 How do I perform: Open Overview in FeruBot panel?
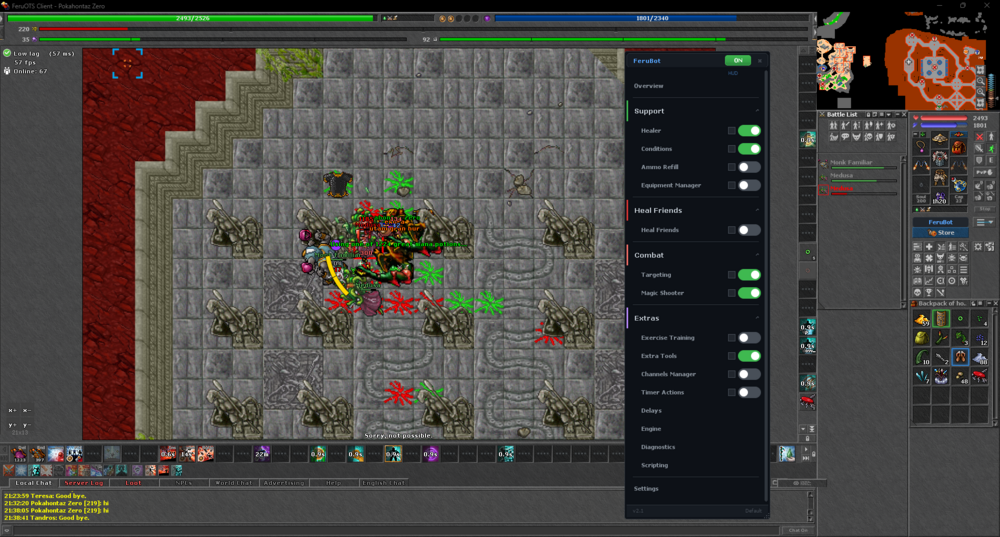coord(649,86)
